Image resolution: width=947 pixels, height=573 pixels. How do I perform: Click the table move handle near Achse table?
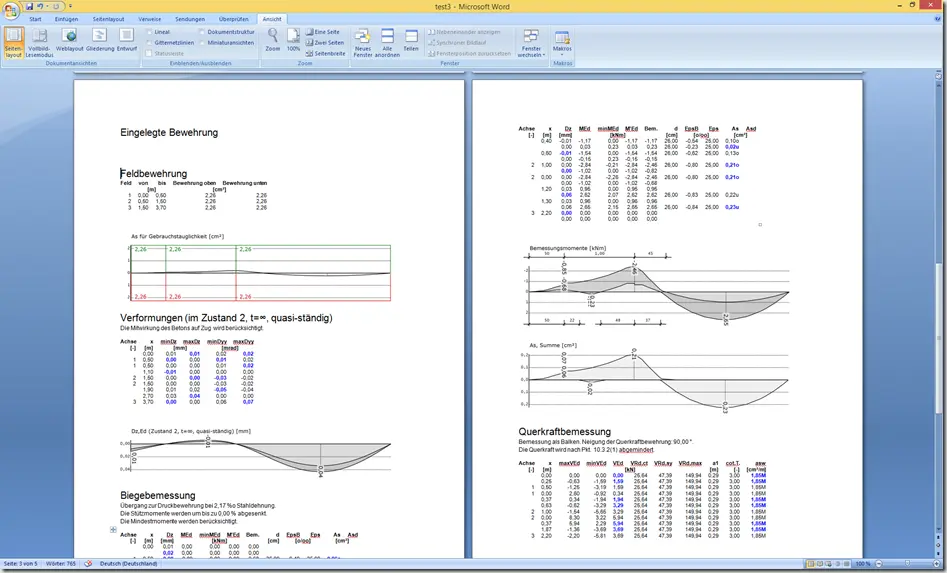[x=113, y=530]
